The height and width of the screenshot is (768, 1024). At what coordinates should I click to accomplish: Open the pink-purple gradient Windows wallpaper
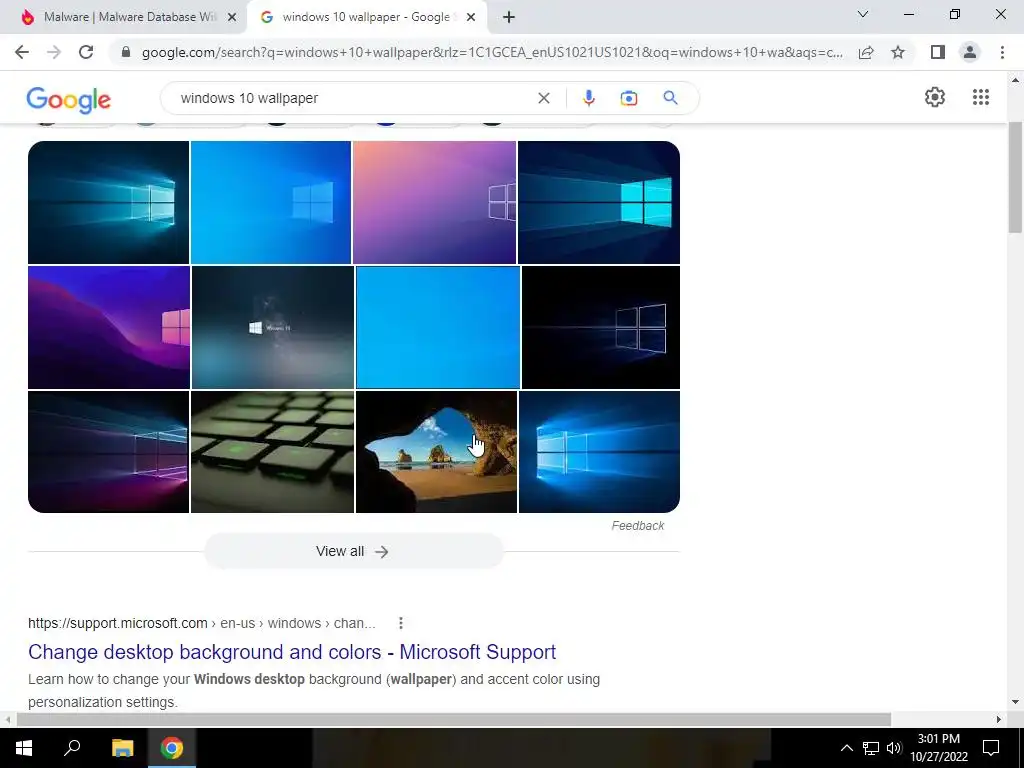tap(434, 202)
